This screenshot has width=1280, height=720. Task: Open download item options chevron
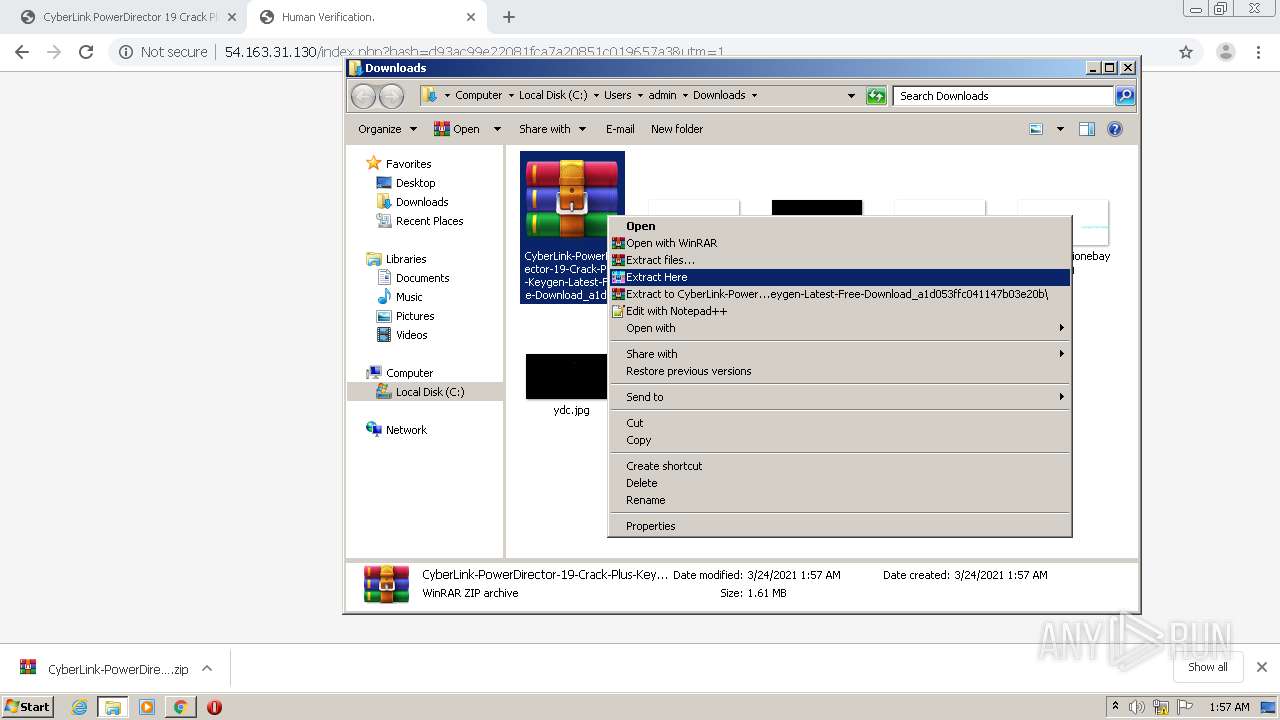coord(207,668)
